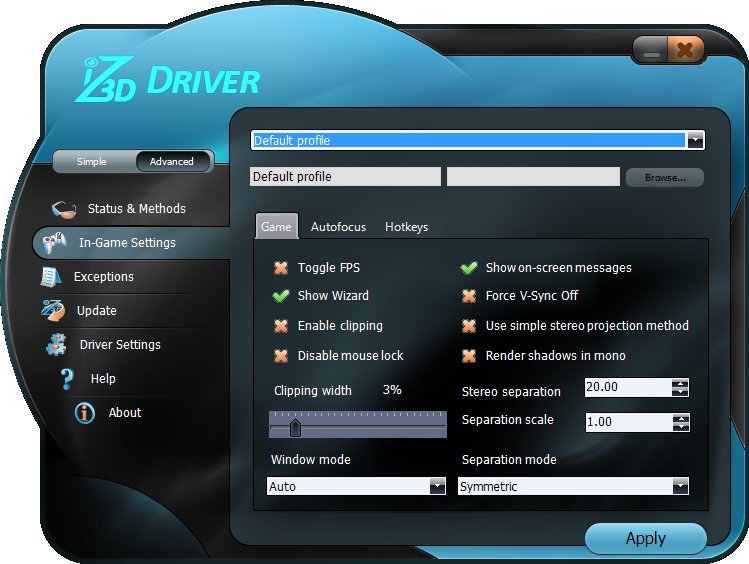Switch to the Hotkeys tab
Image resolution: width=749 pixels, height=564 pixels.
[x=407, y=227]
